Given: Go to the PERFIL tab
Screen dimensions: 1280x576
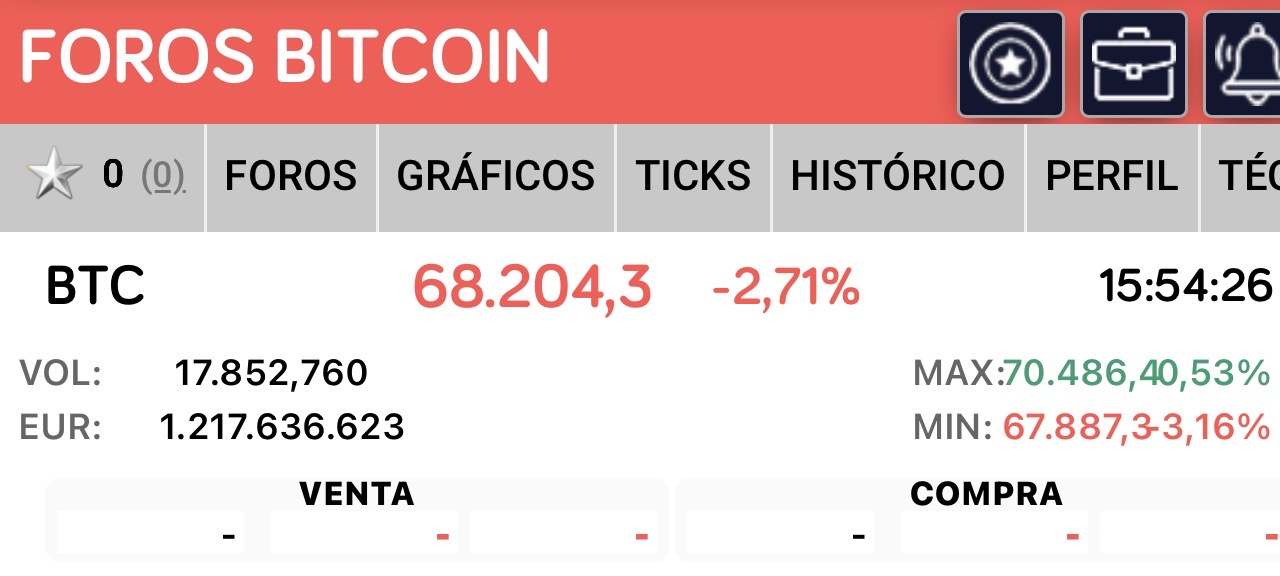Looking at the screenshot, I should coord(1112,177).
